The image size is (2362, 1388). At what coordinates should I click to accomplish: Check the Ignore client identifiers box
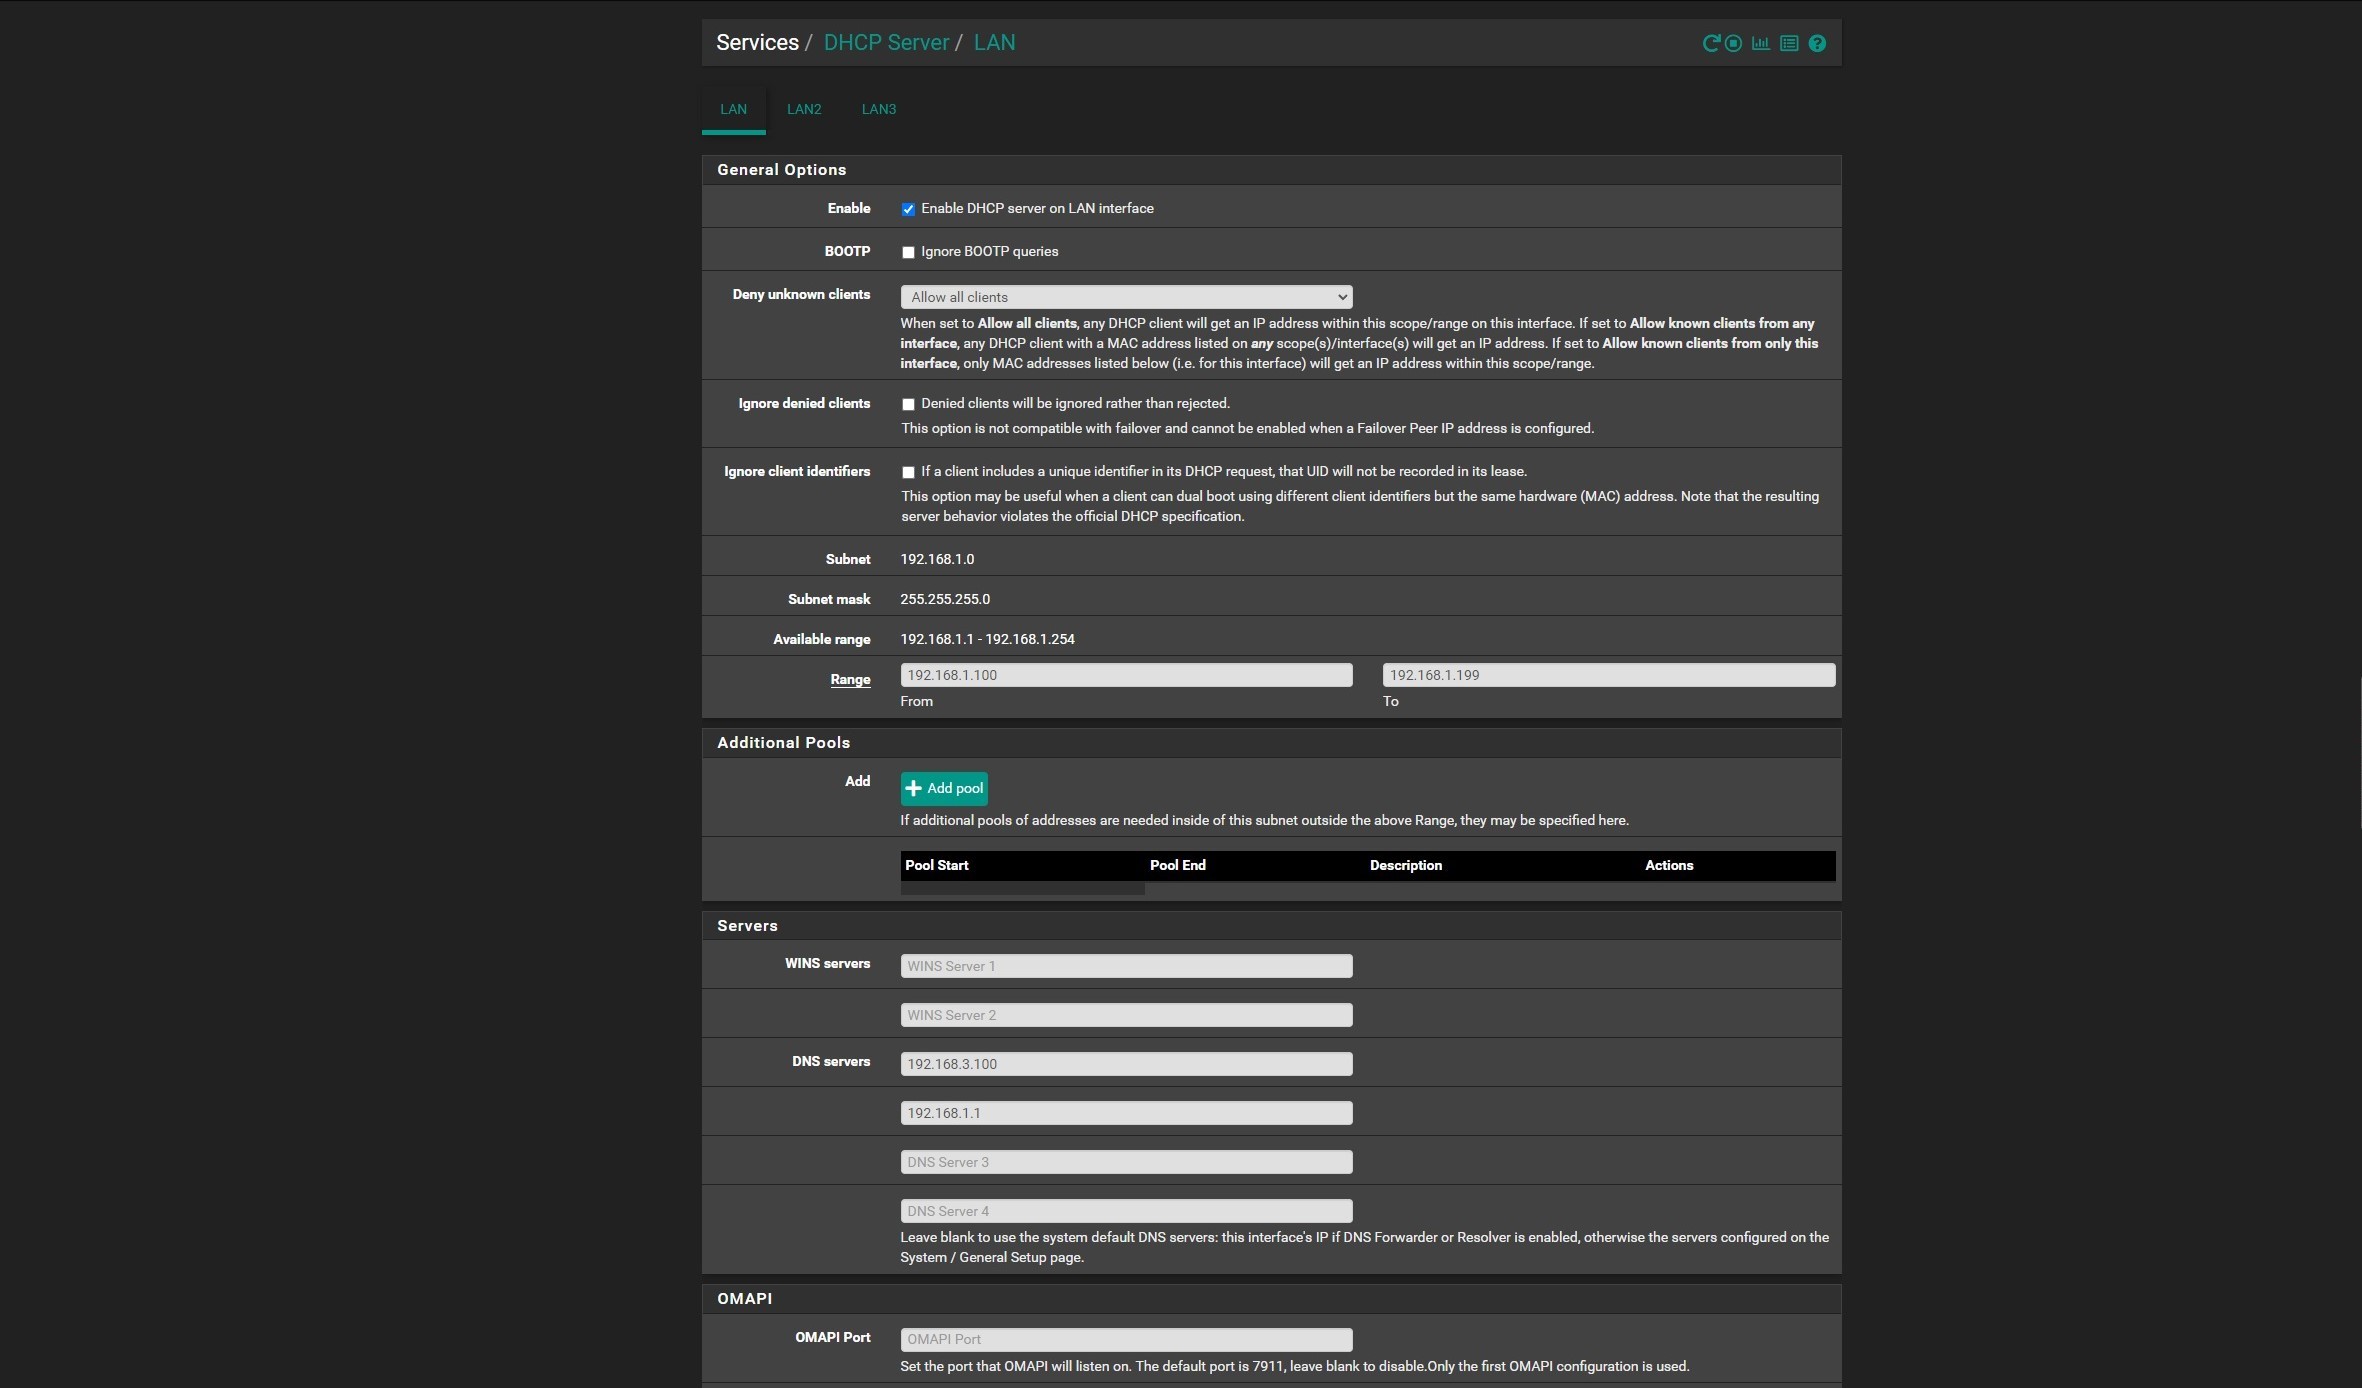click(x=908, y=472)
